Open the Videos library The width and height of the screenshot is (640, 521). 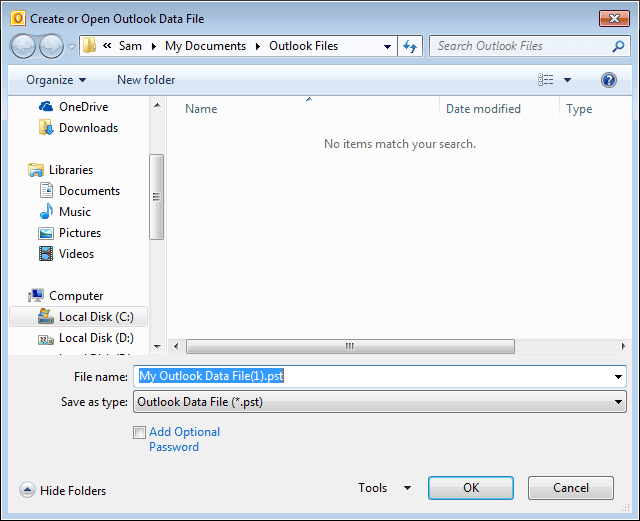[76, 254]
